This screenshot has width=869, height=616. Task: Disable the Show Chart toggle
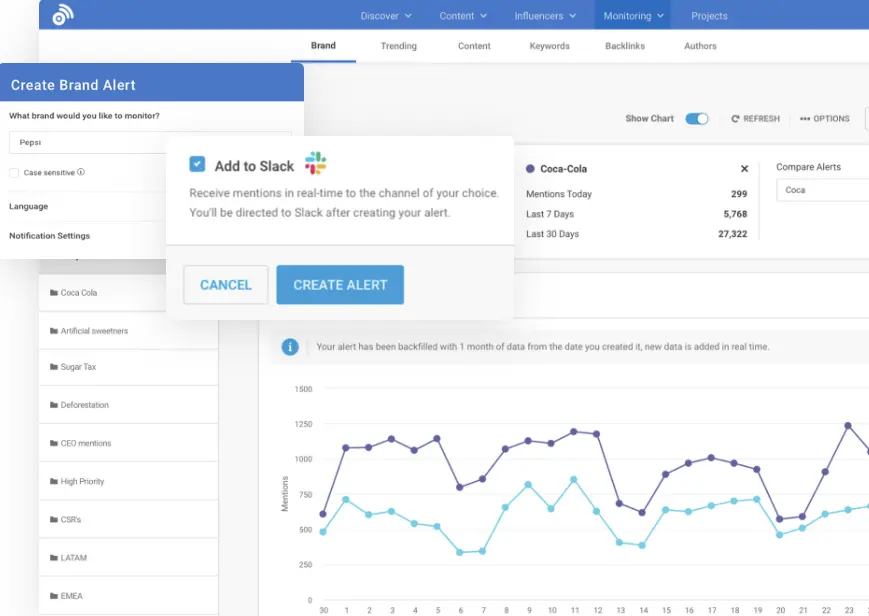[697, 118]
